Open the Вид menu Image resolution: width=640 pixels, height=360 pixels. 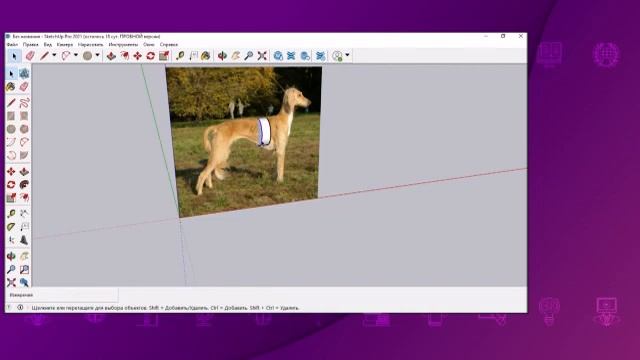click(x=48, y=44)
